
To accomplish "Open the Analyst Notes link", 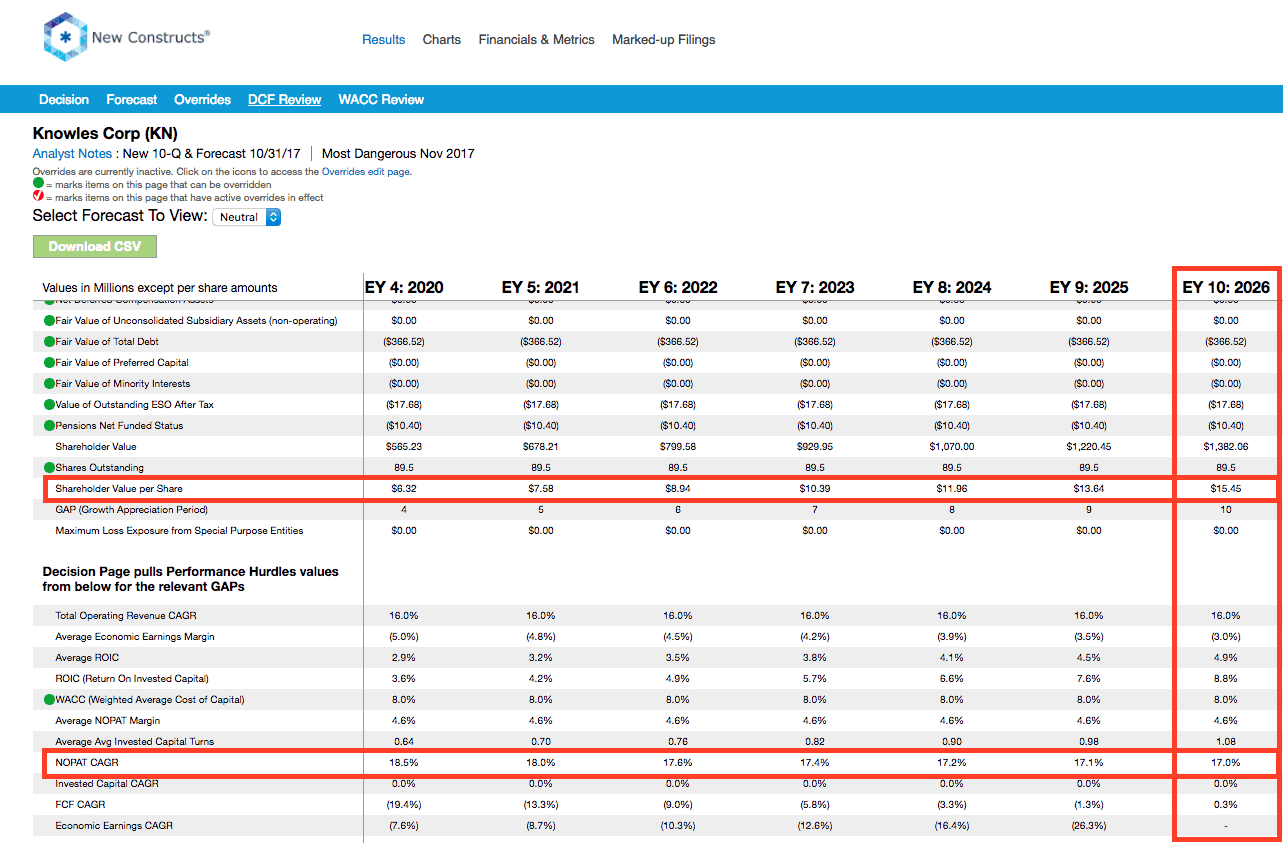I will pos(72,154).
